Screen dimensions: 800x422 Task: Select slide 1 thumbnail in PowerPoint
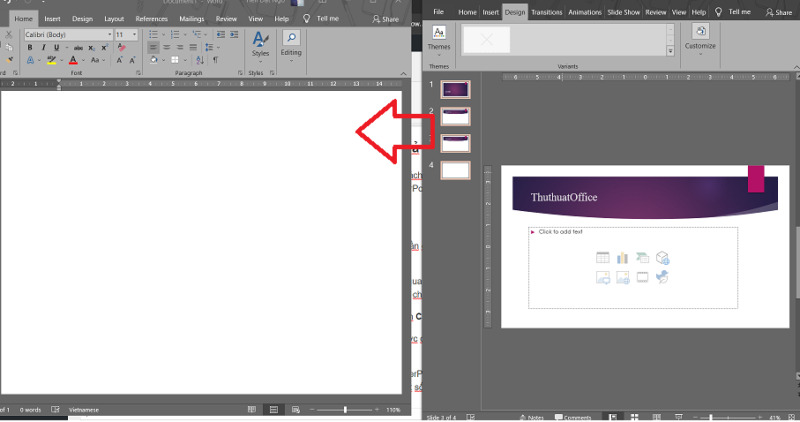pyautogui.click(x=455, y=89)
